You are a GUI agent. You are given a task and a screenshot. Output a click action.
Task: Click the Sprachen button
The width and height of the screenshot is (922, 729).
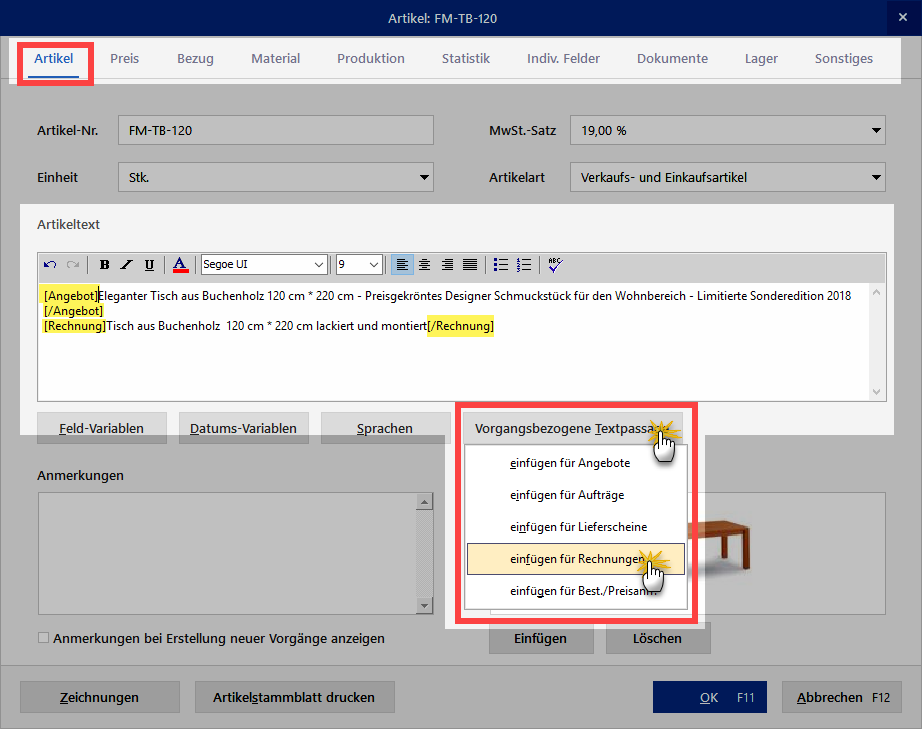[385, 428]
